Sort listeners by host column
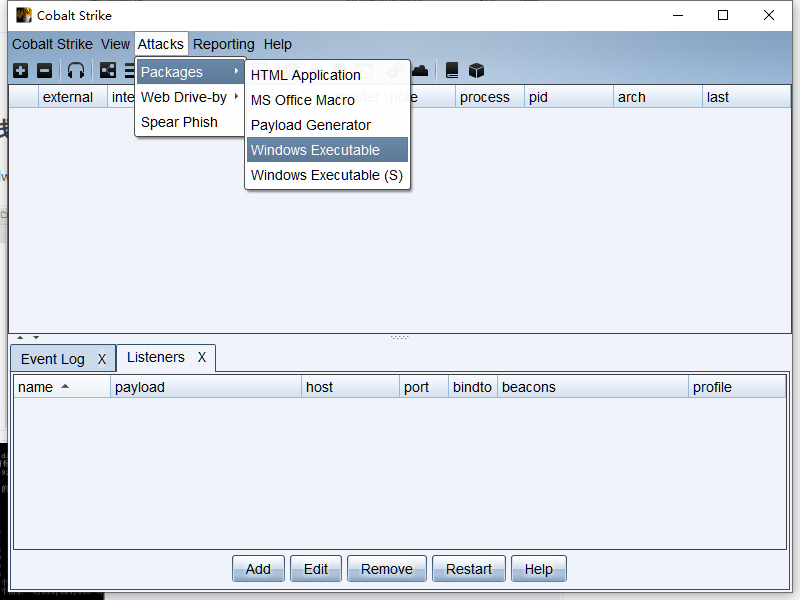This screenshot has height=600, width=800. coord(351,387)
